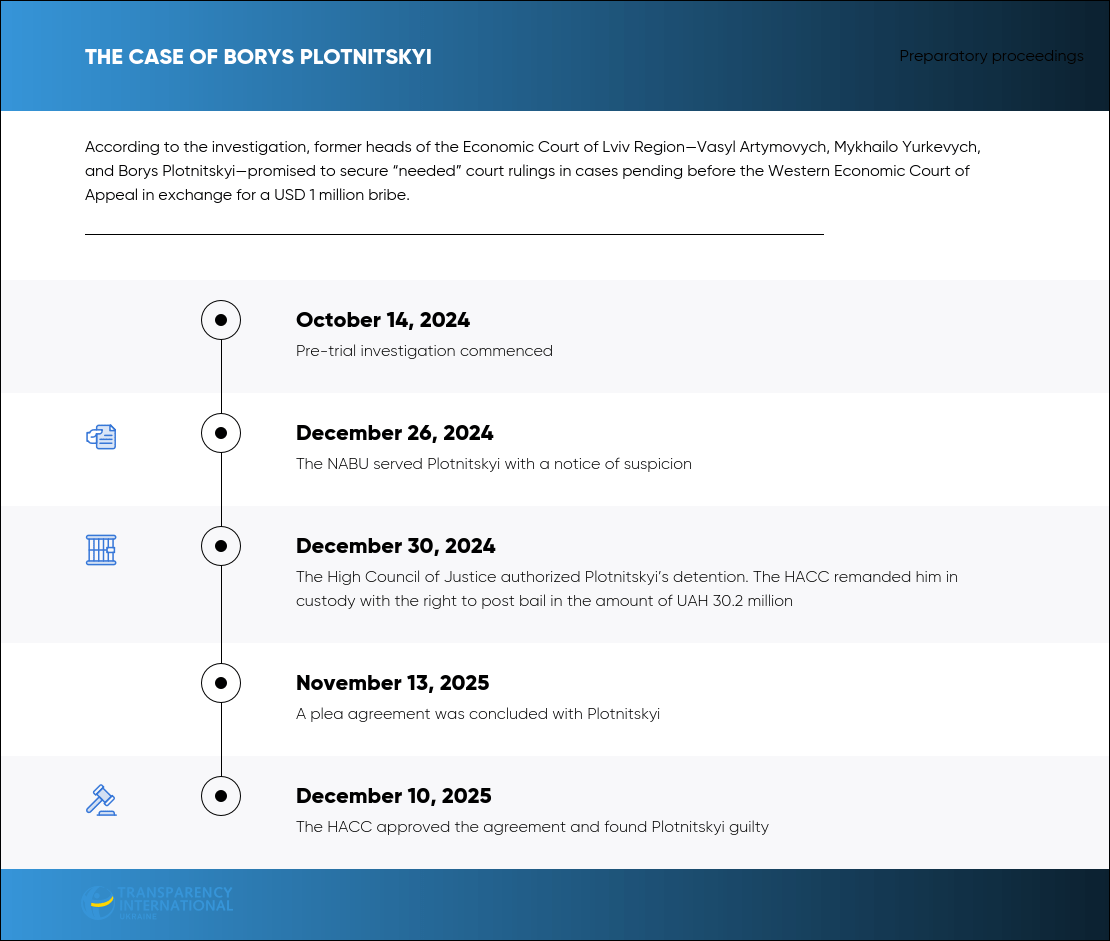The width and height of the screenshot is (1110, 941).
Task: Select the December 10, 2025 timeline marker
Action: 221,796
